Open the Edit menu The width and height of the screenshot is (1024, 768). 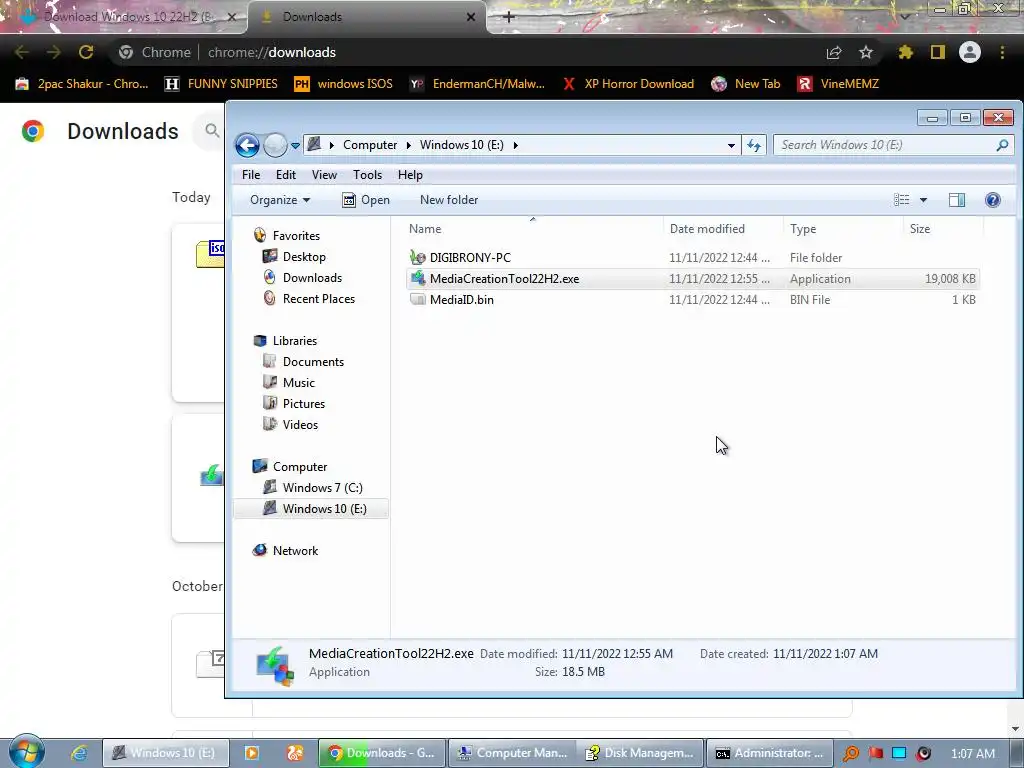[x=285, y=175]
